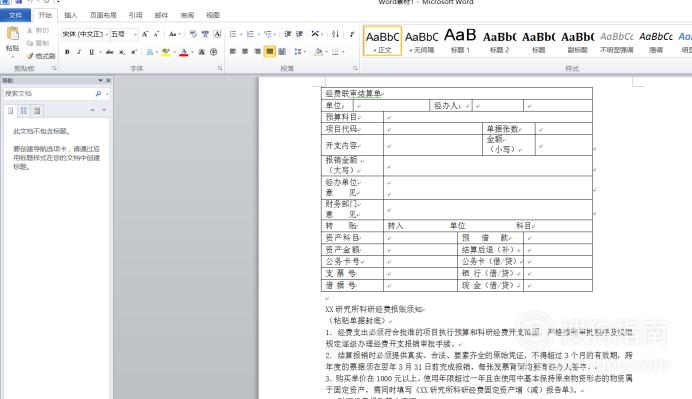Screen dimensions: 692x399
Task: Switch to the 引用 (References) tab
Action: 135,15
